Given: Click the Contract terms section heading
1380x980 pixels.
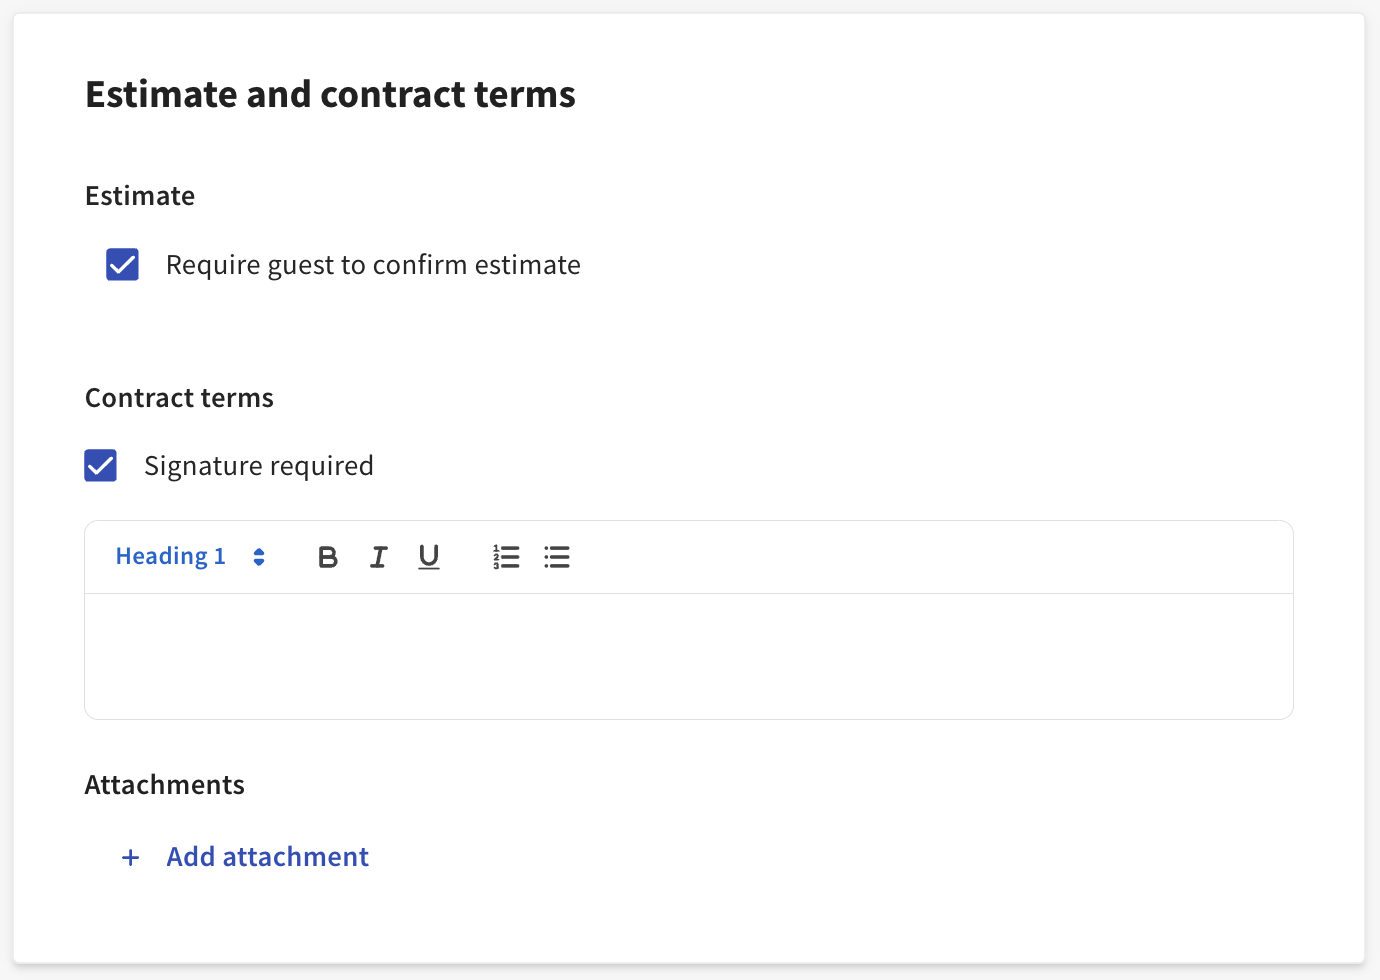Looking at the screenshot, I should click(179, 398).
